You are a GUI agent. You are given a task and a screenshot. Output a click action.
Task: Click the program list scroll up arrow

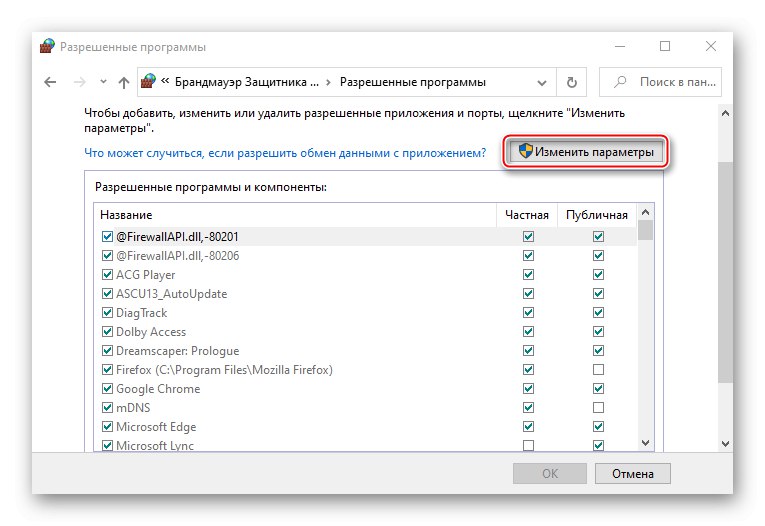coord(645,212)
